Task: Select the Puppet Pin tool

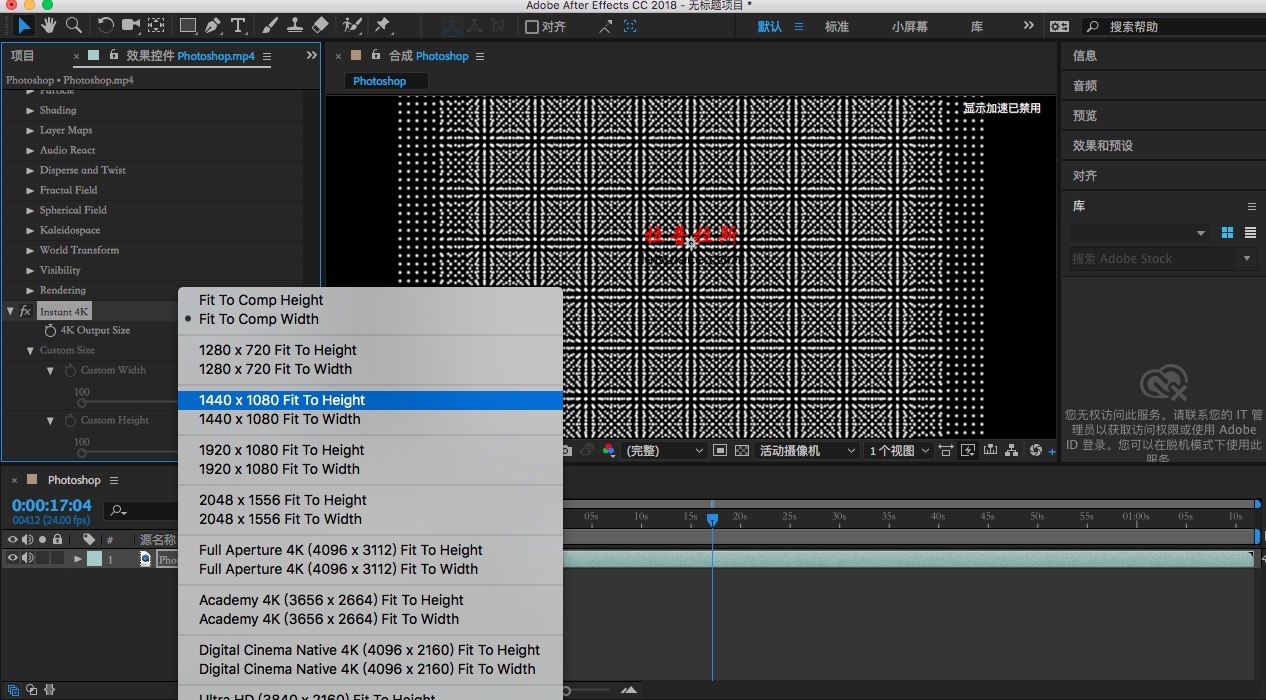Action: pyautogui.click(x=382, y=25)
